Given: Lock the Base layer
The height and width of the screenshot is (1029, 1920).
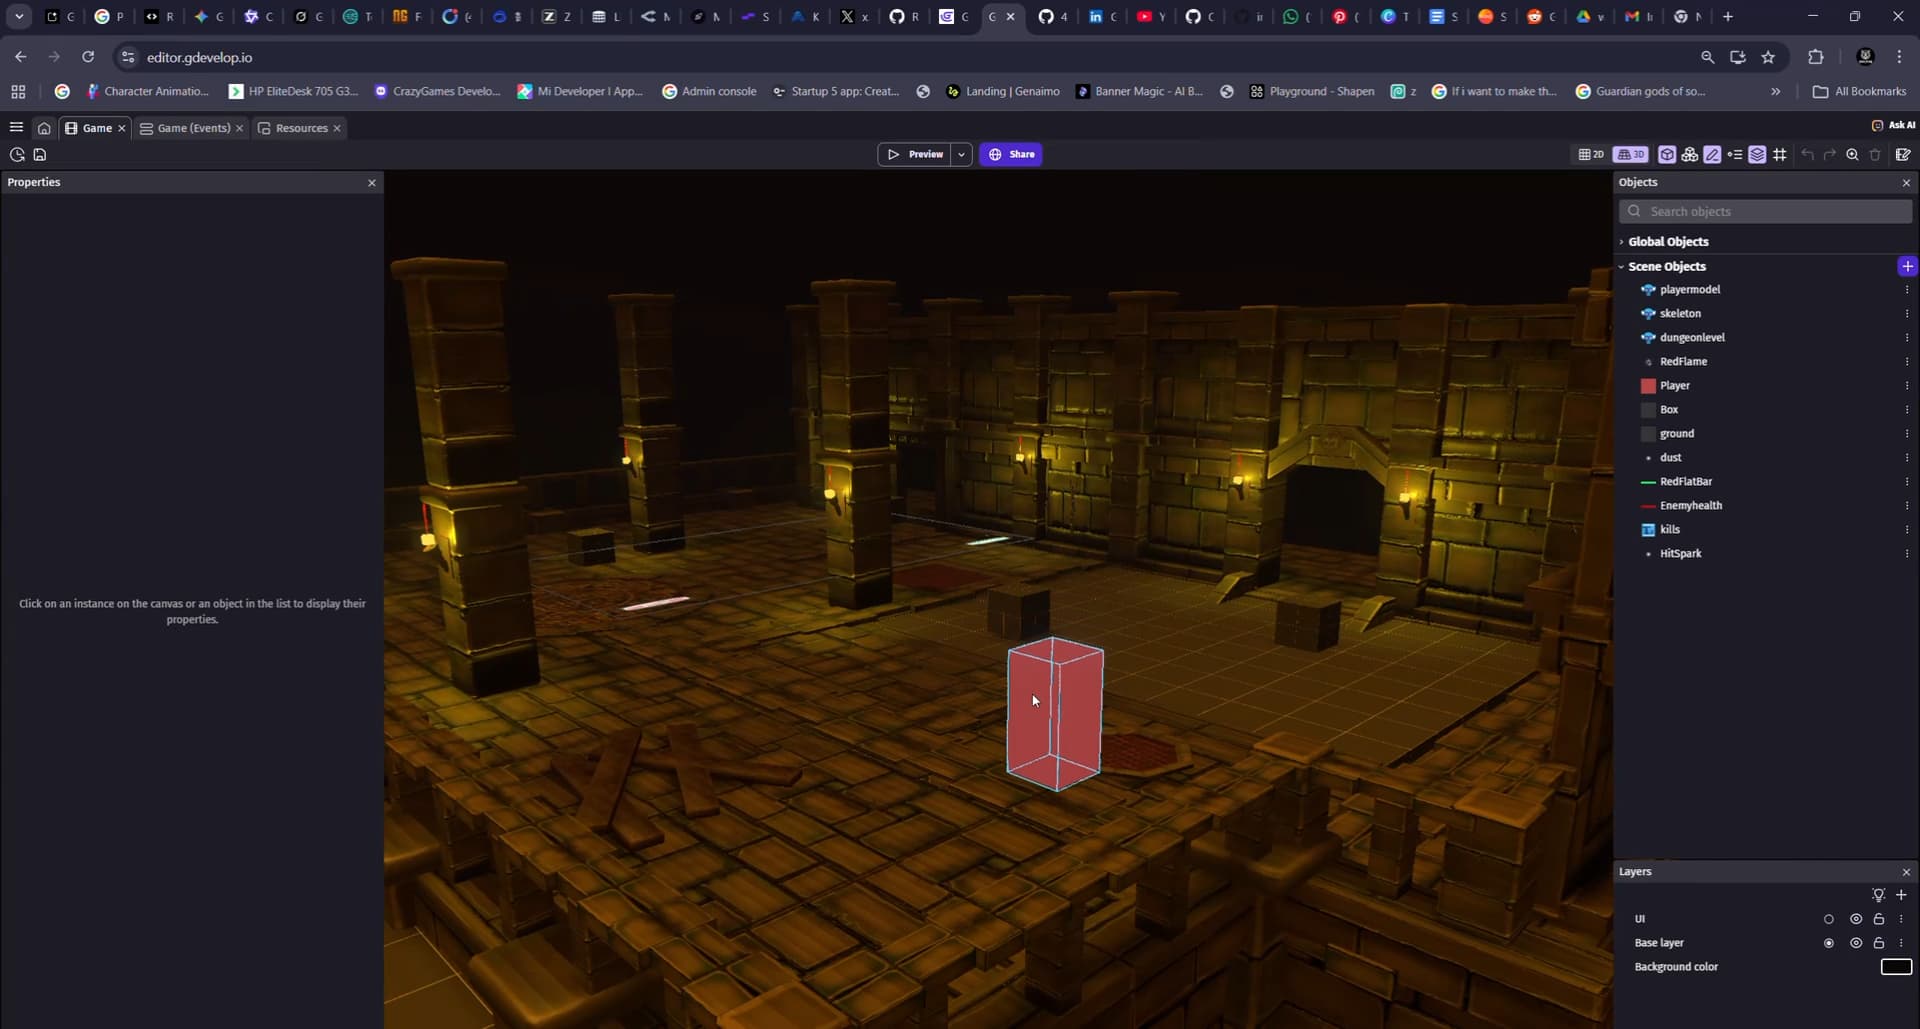Looking at the screenshot, I should [x=1879, y=943].
